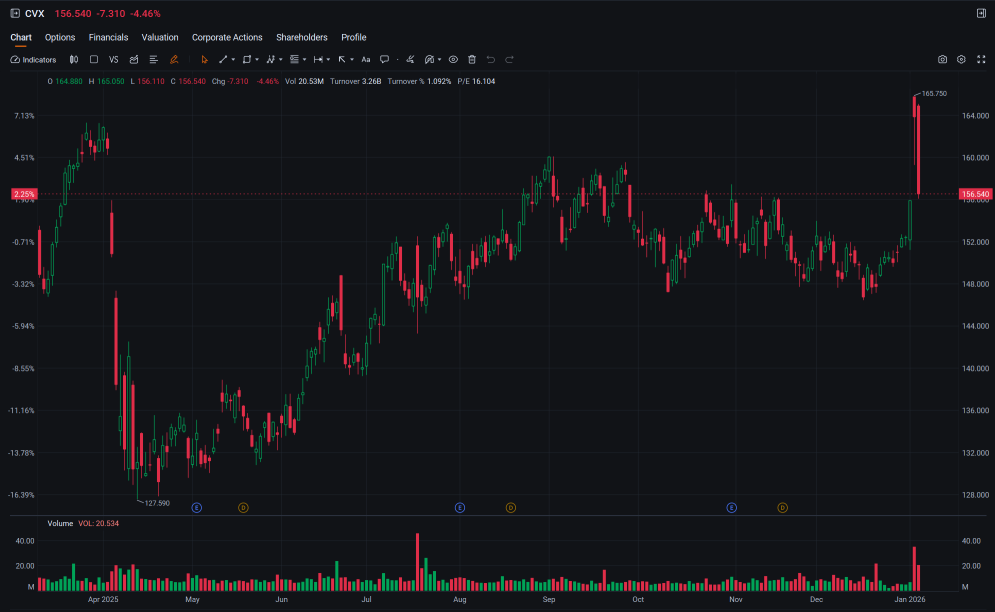Select the VS compare tool
The width and height of the screenshot is (995, 612).
114,60
